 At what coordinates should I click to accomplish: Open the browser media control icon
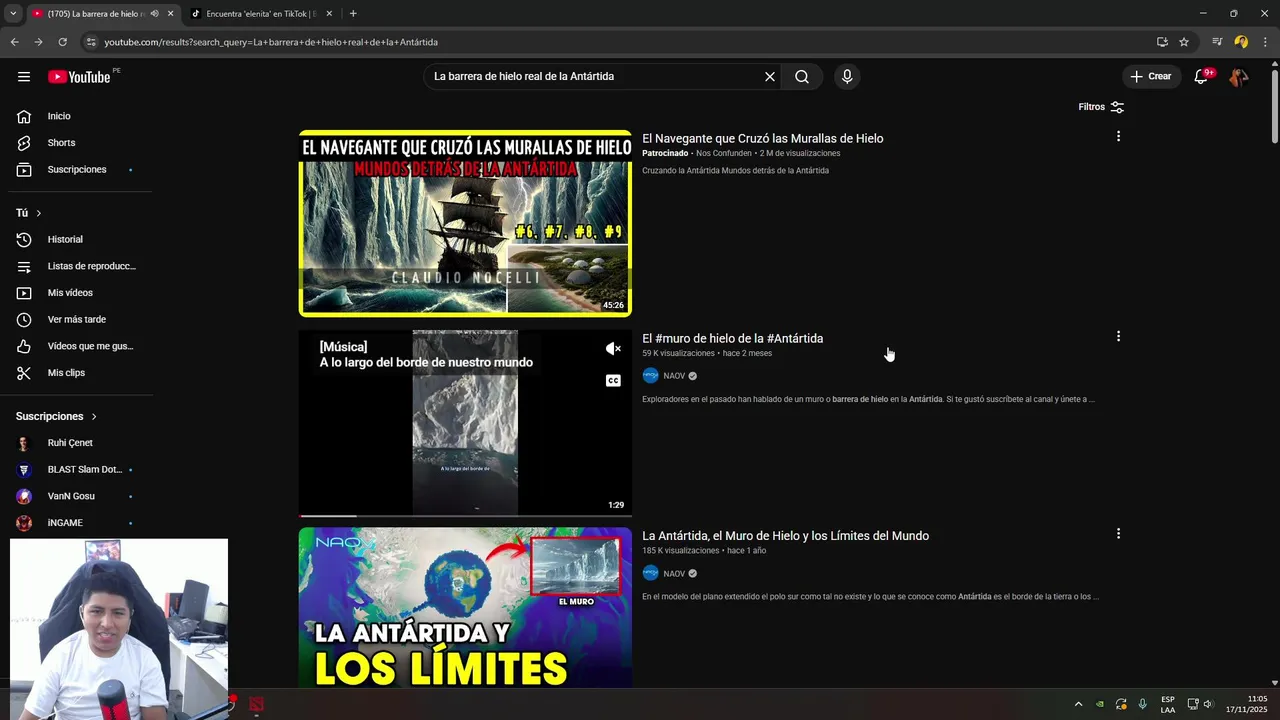click(x=1217, y=42)
